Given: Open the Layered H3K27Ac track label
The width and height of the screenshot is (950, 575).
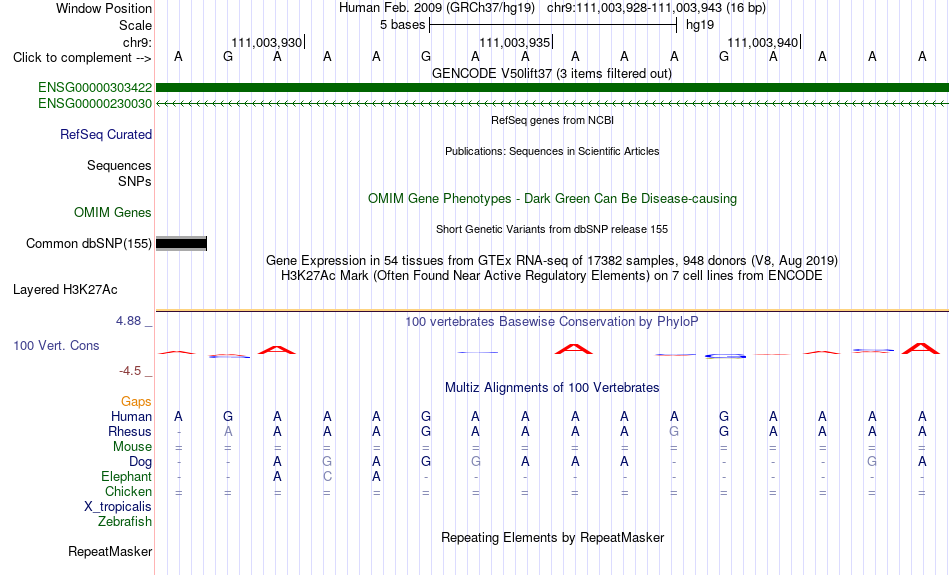Looking at the screenshot, I should pos(65,290).
